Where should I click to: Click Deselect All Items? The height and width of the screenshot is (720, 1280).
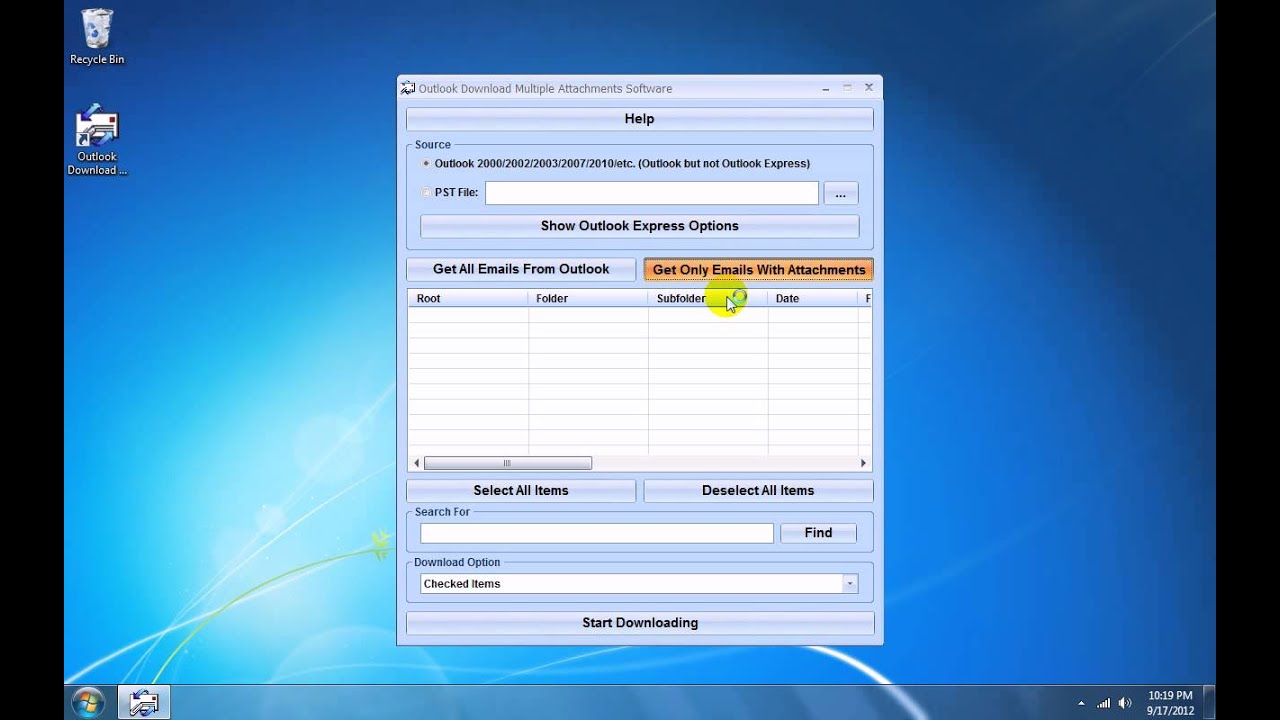[759, 491]
